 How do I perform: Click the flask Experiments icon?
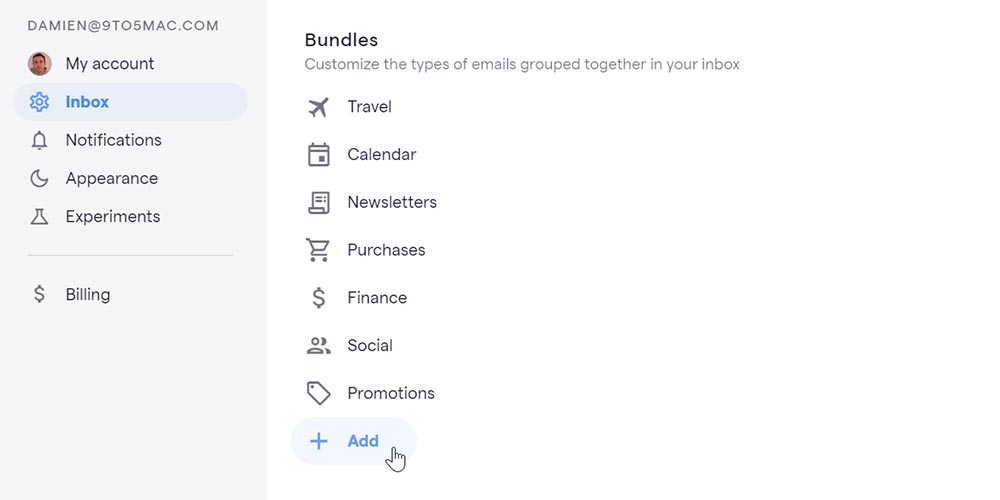39,217
